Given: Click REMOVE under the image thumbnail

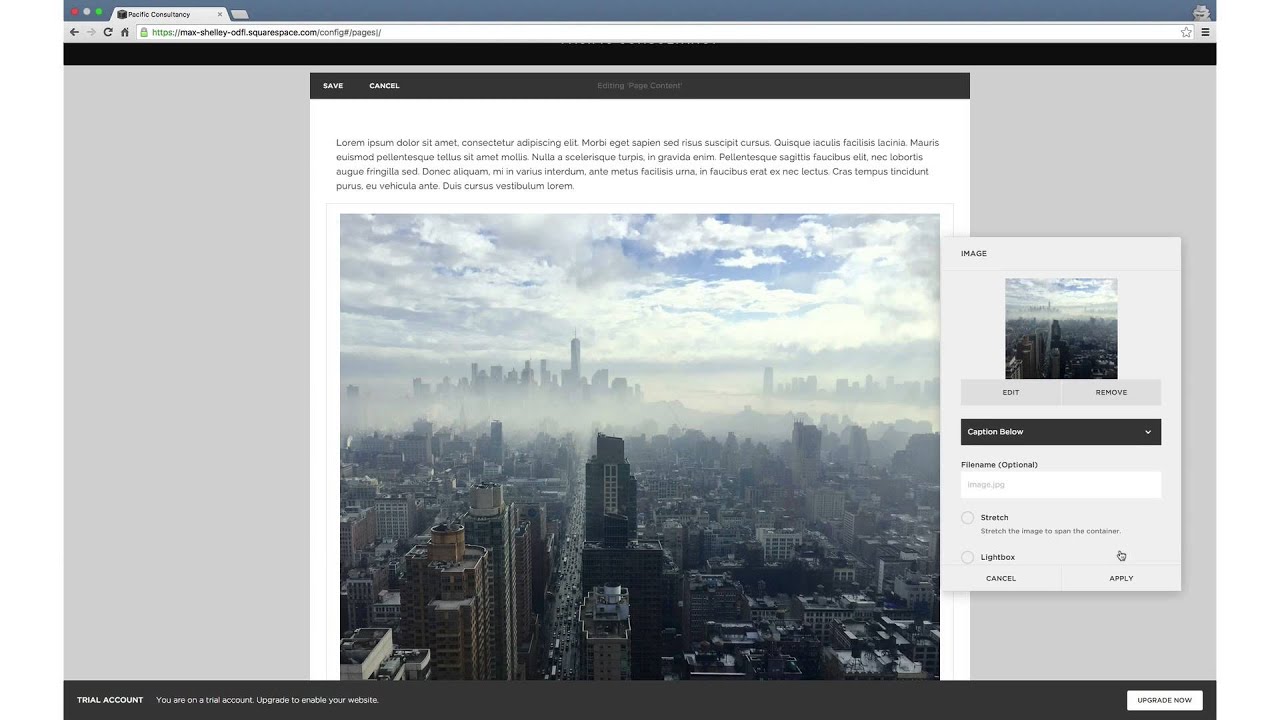Looking at the screenshot, I should click(x=1111, y=392).
